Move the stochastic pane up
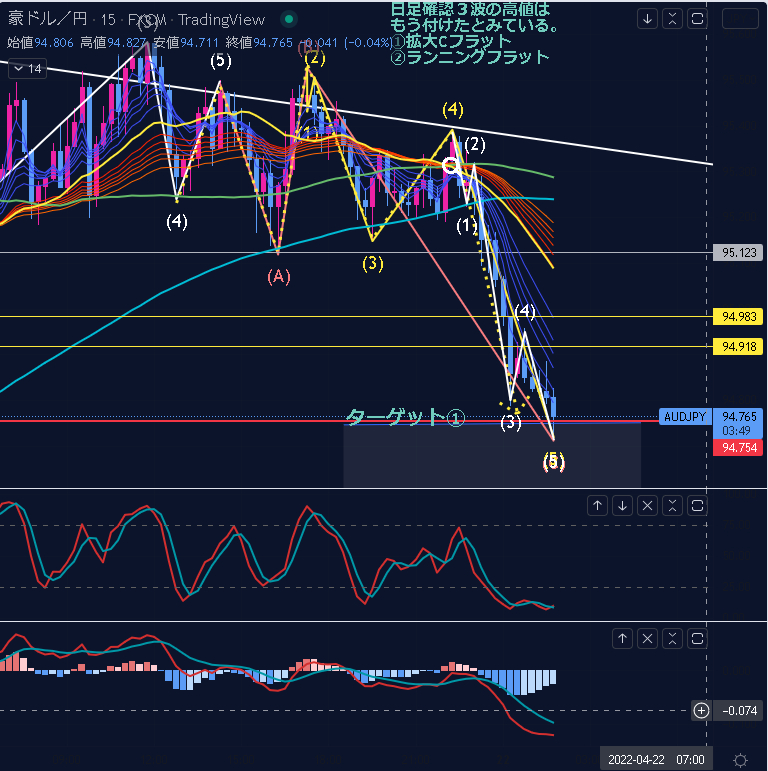 point(597,505)
